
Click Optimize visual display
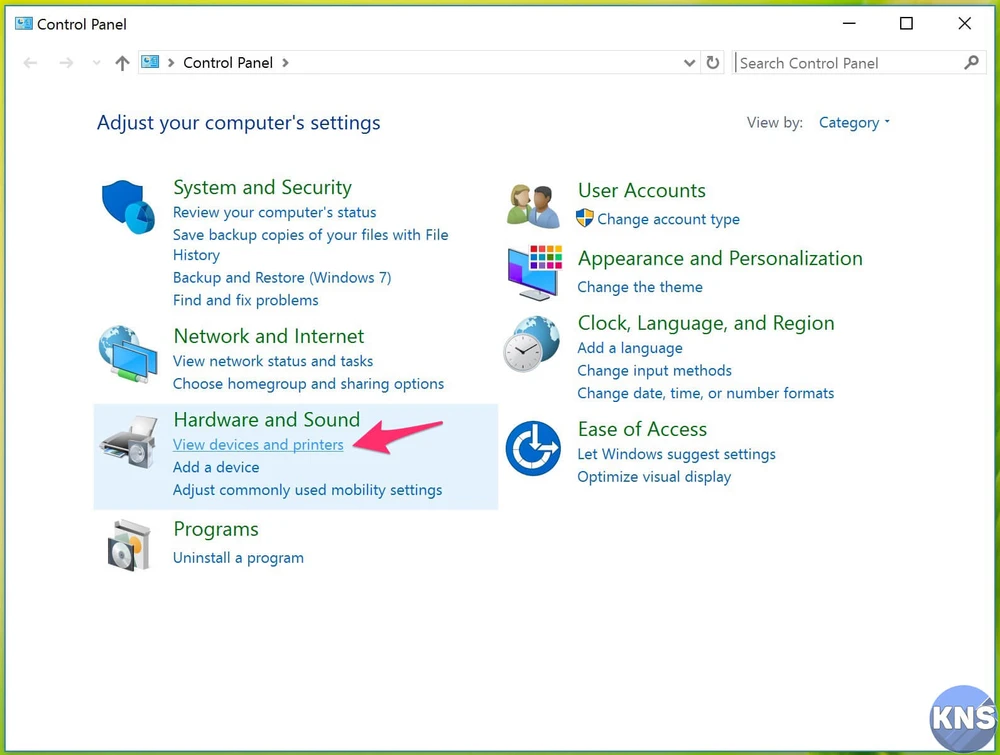[x=654, y=477]
